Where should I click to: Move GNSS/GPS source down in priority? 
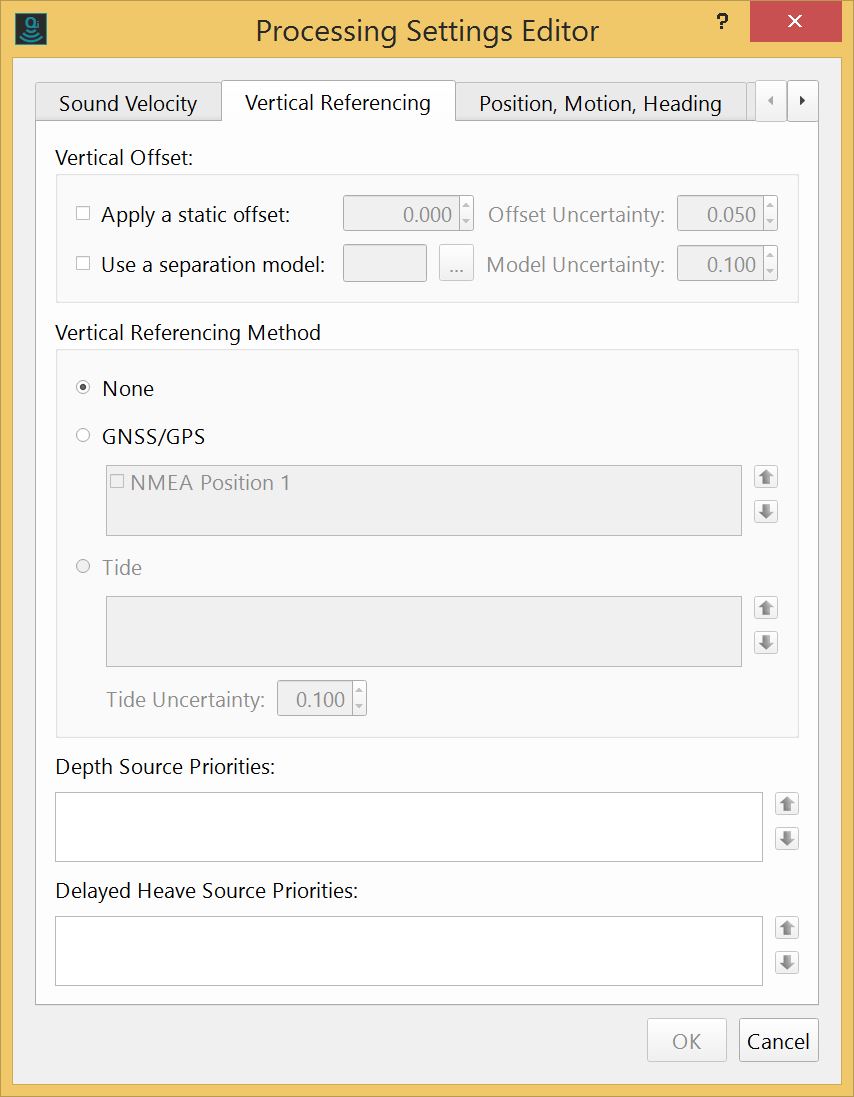pyautogui.click(x=765, y=511)
